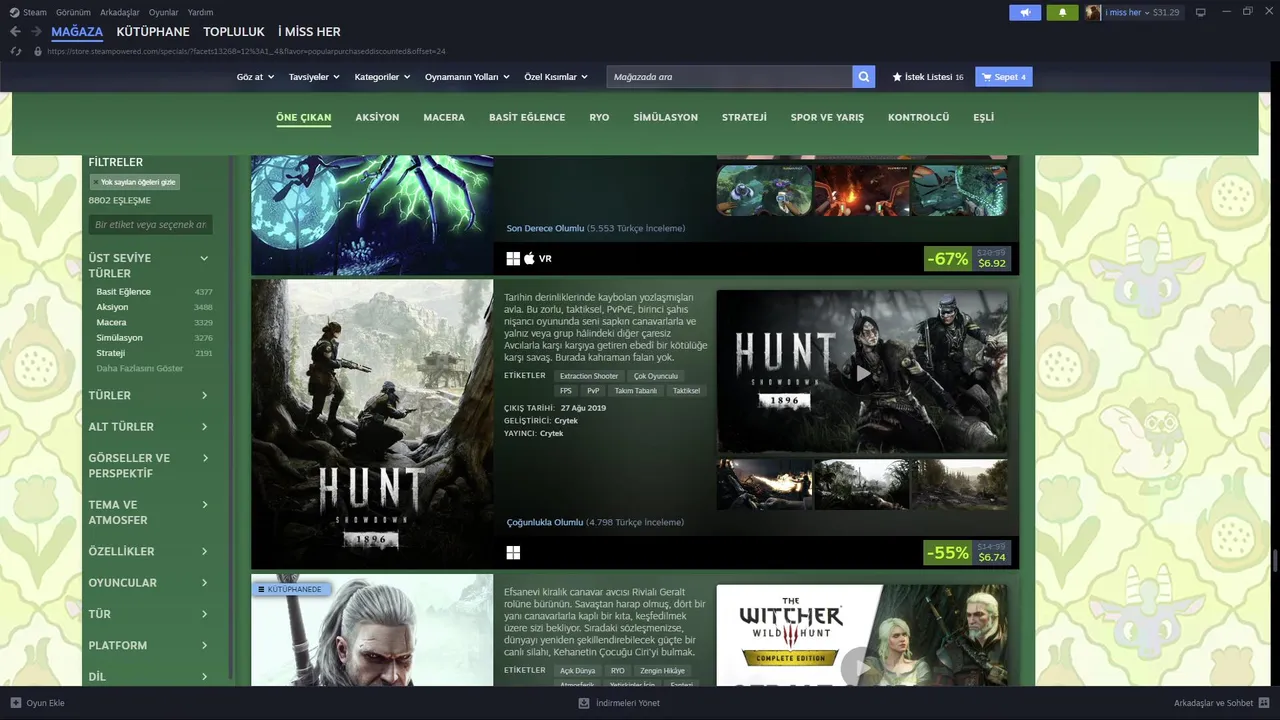Select the STRATEJİ category tab
This screenshot has height=720, width=1280.
[744, 117]
